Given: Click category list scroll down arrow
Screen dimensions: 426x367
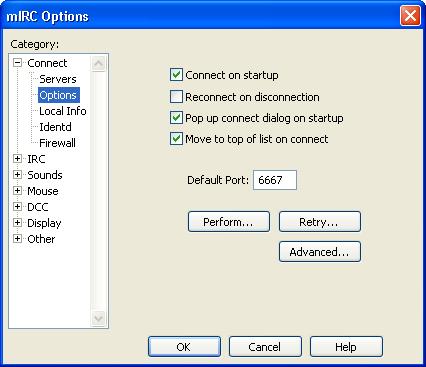Looking at the screenshot, I should coord(98,318).
